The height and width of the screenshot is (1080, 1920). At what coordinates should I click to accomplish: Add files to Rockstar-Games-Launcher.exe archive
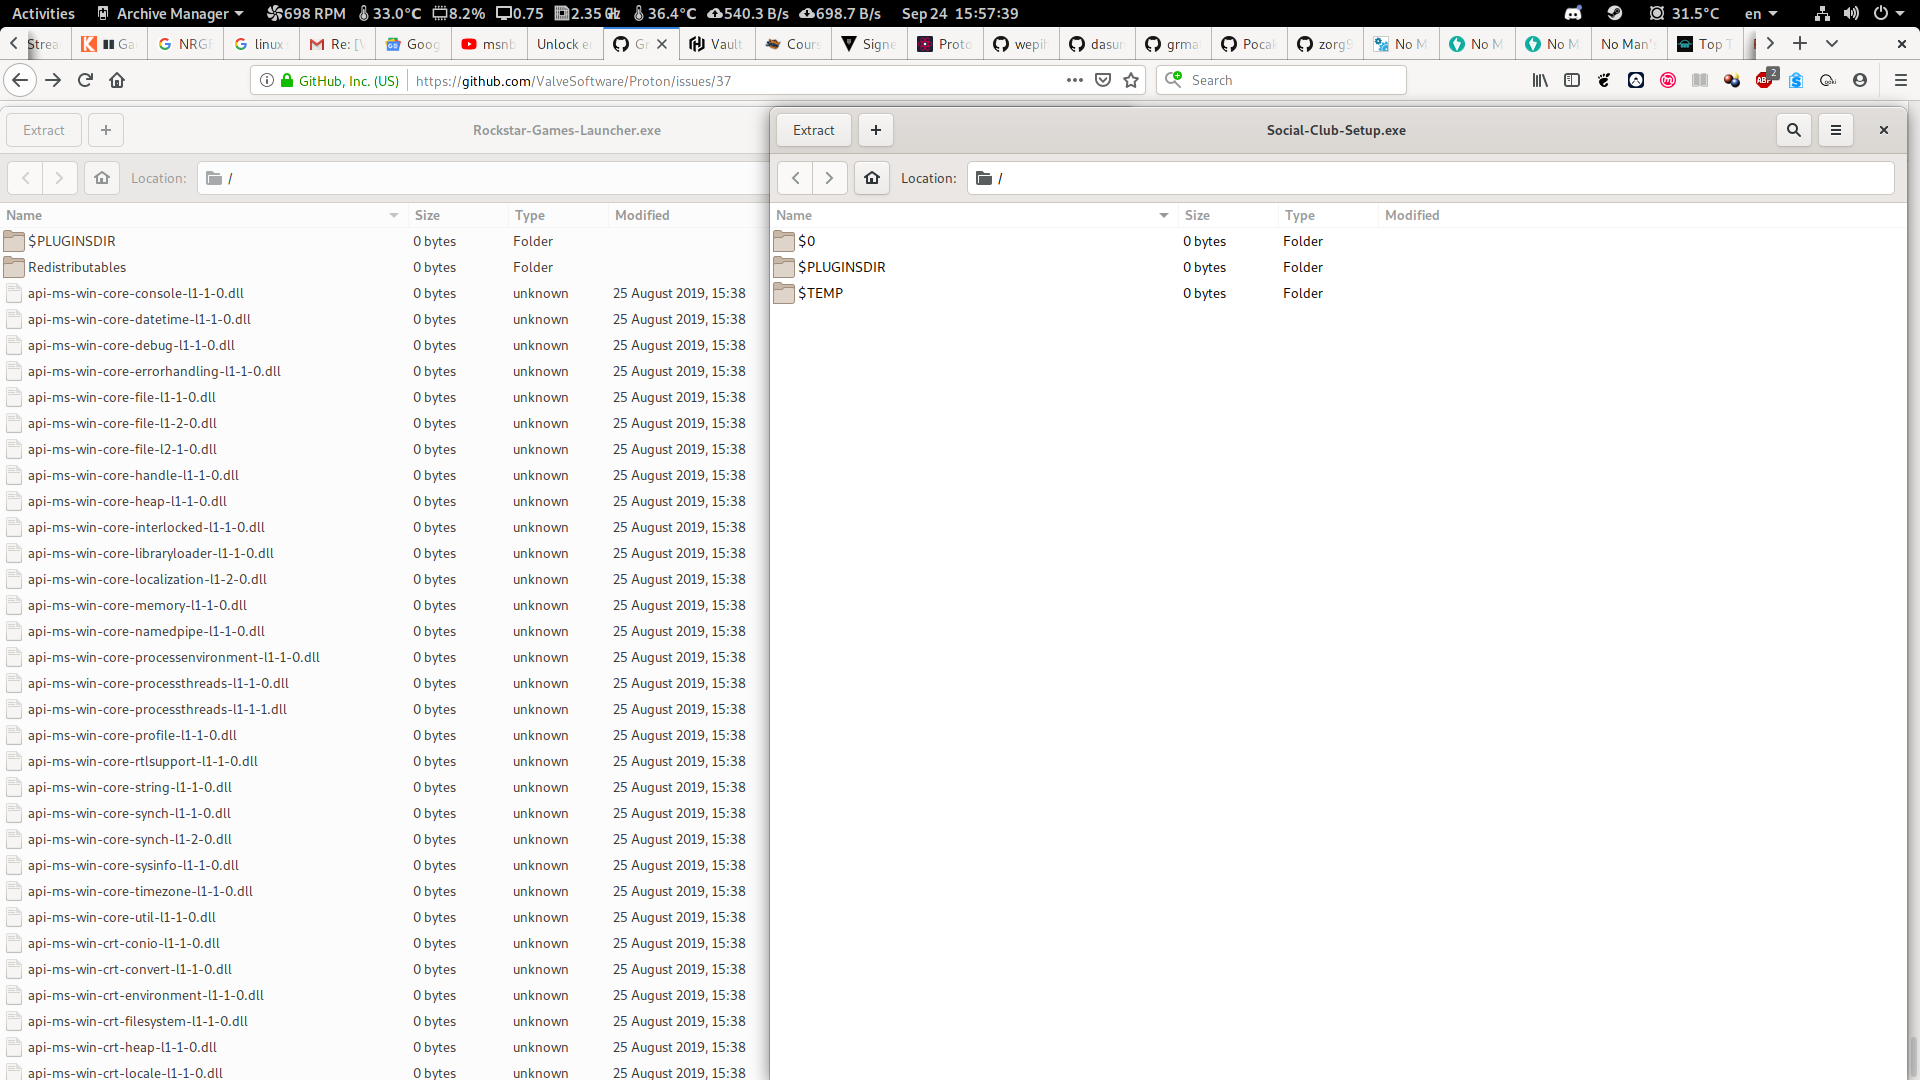[106, 130]
